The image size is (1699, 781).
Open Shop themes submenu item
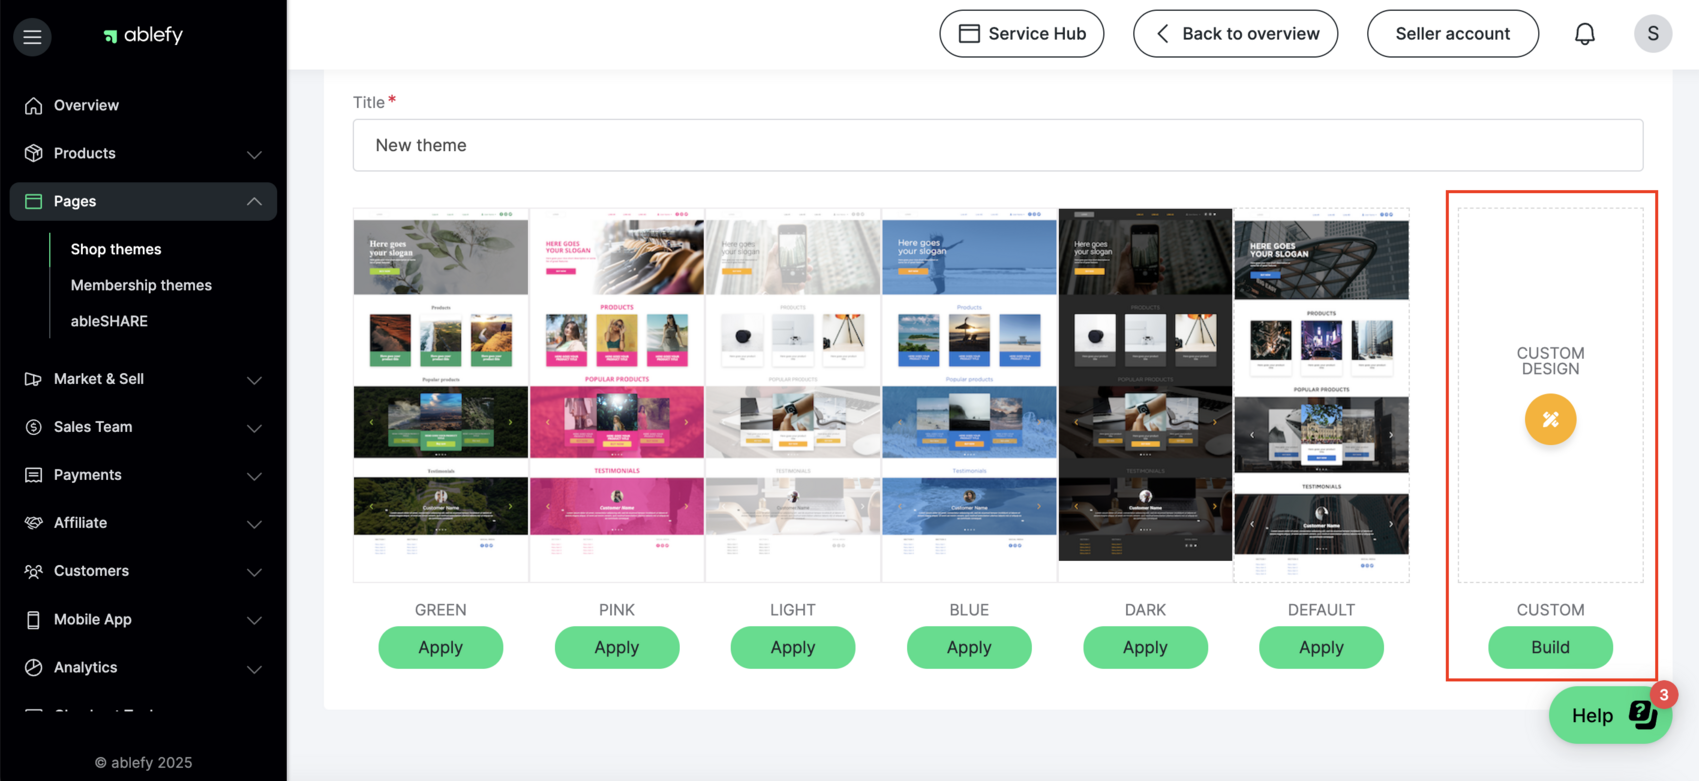(x=116, y=249)
